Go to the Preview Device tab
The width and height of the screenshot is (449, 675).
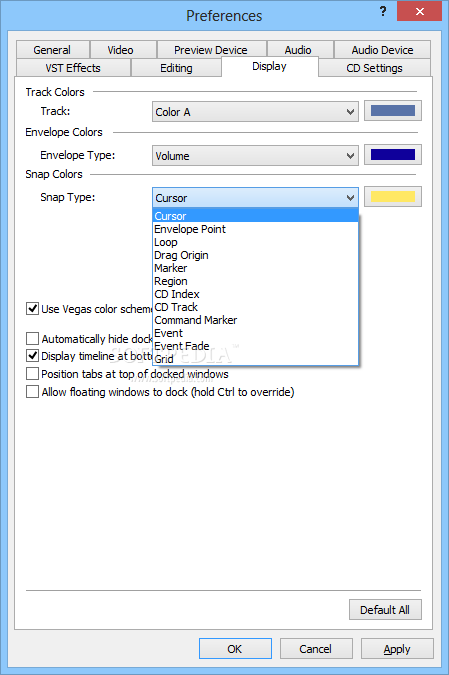(212, 50)
